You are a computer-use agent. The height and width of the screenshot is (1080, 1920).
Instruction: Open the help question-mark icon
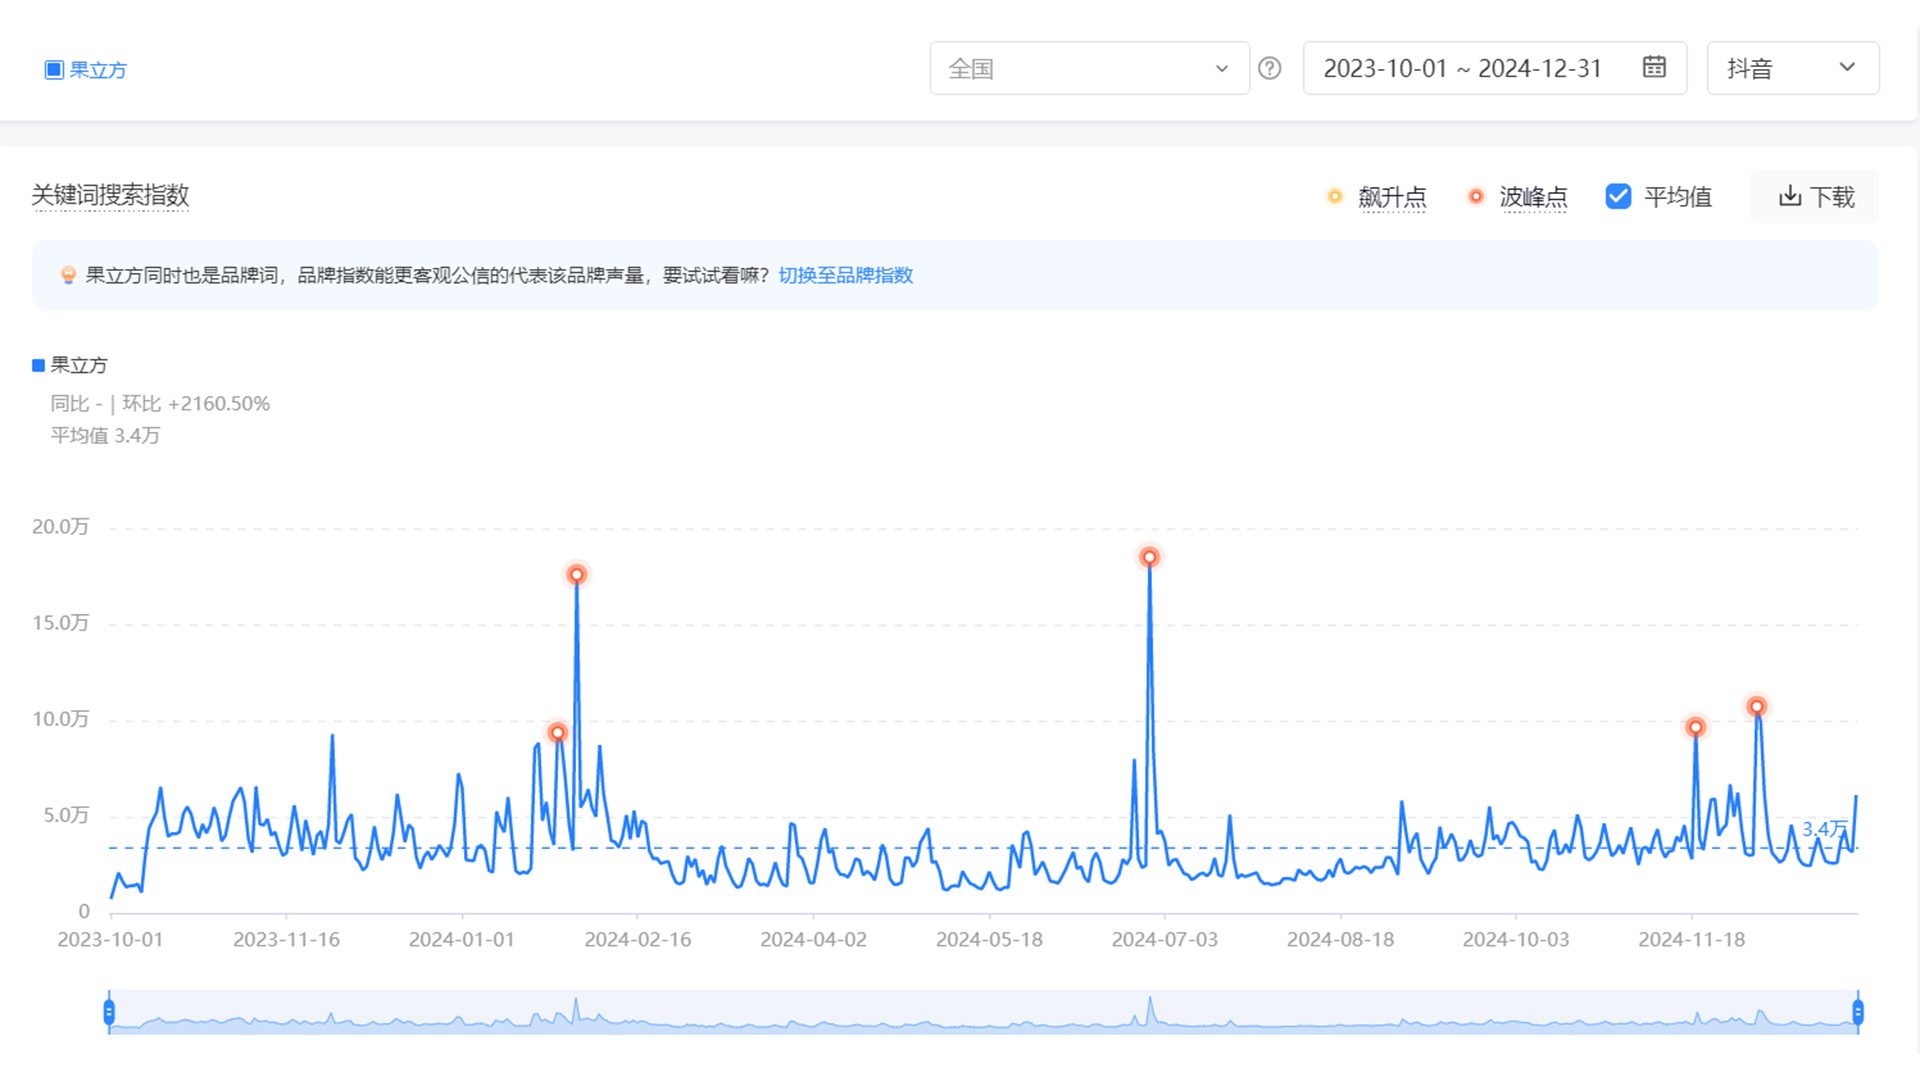pyautogui.click(x=1270, y=68)
